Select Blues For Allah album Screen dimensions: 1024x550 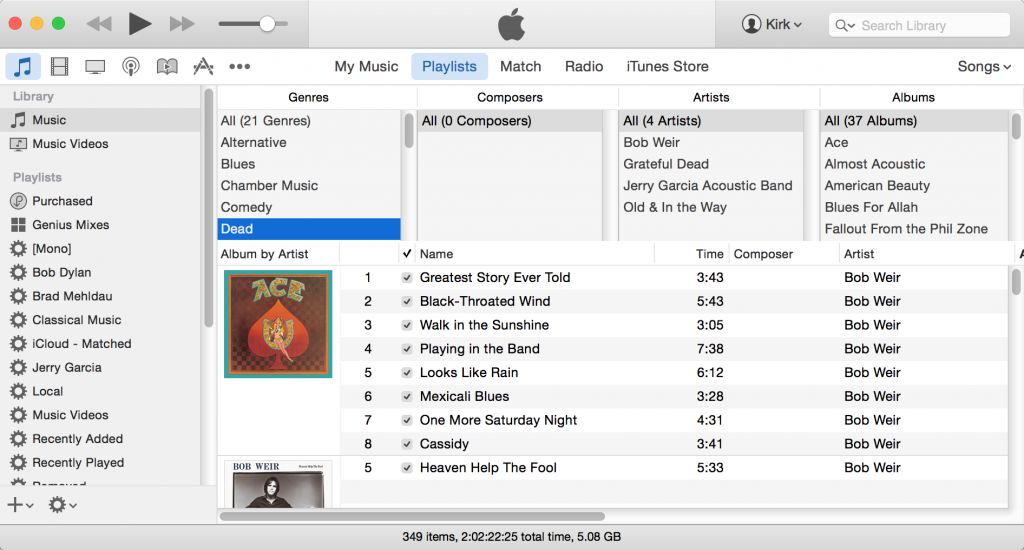pyautogui.click(x=914, y=207)
